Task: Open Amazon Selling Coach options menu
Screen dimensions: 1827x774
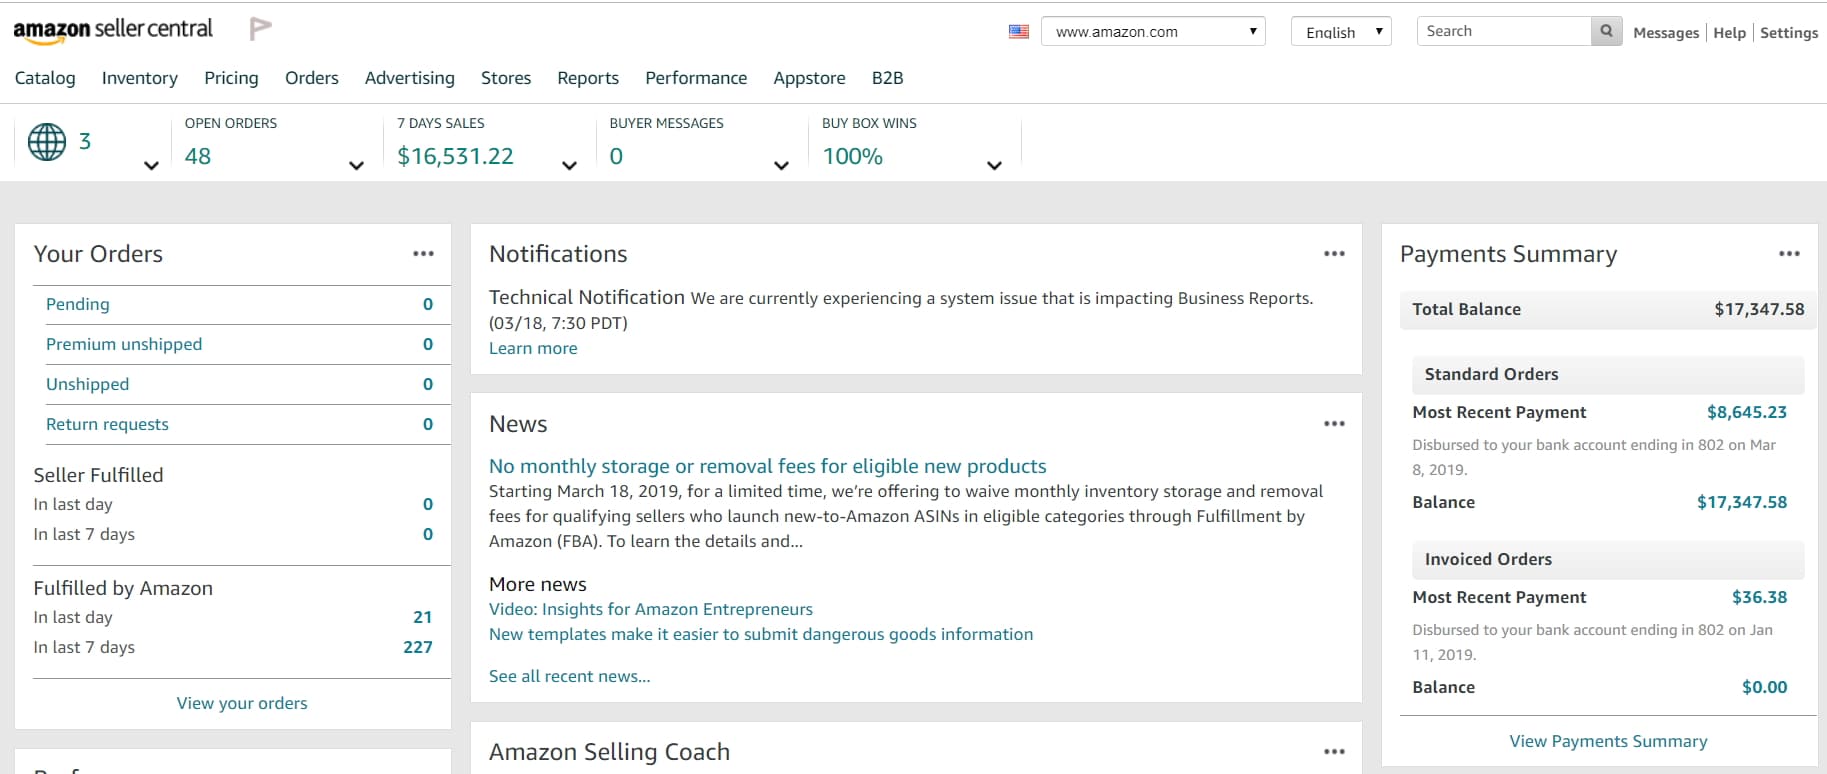Action: coord(1334,752)
